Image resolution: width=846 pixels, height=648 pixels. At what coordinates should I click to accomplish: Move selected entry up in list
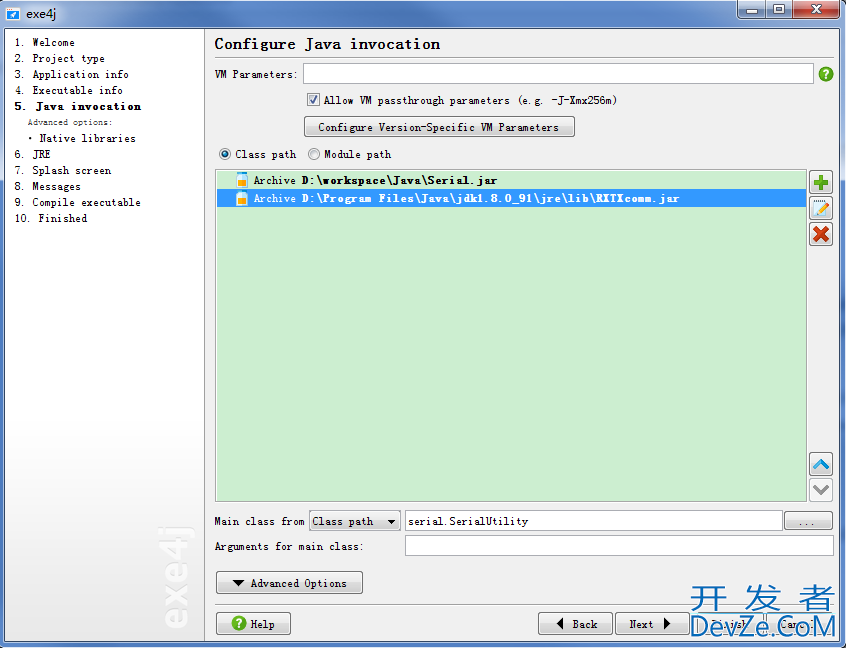(821, 464)
